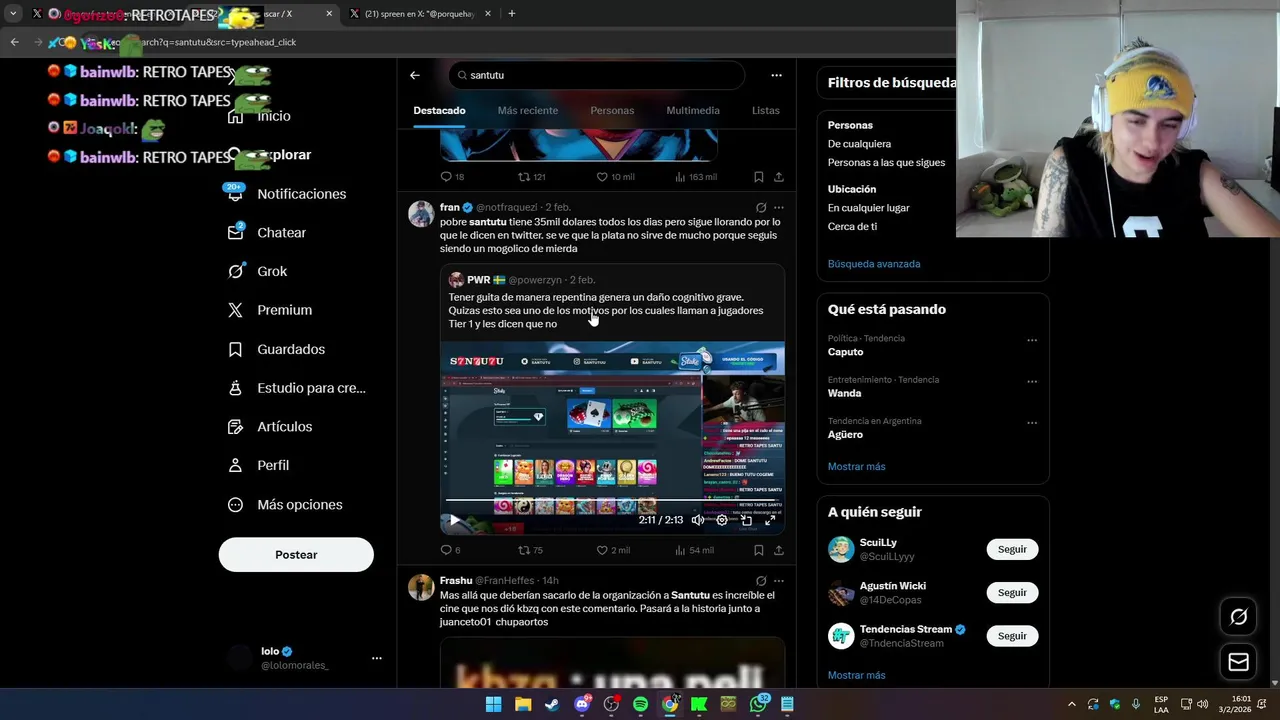Open more options for Agüero trend
This screenshot has width=1280, height=720.
coord(1032,423)
